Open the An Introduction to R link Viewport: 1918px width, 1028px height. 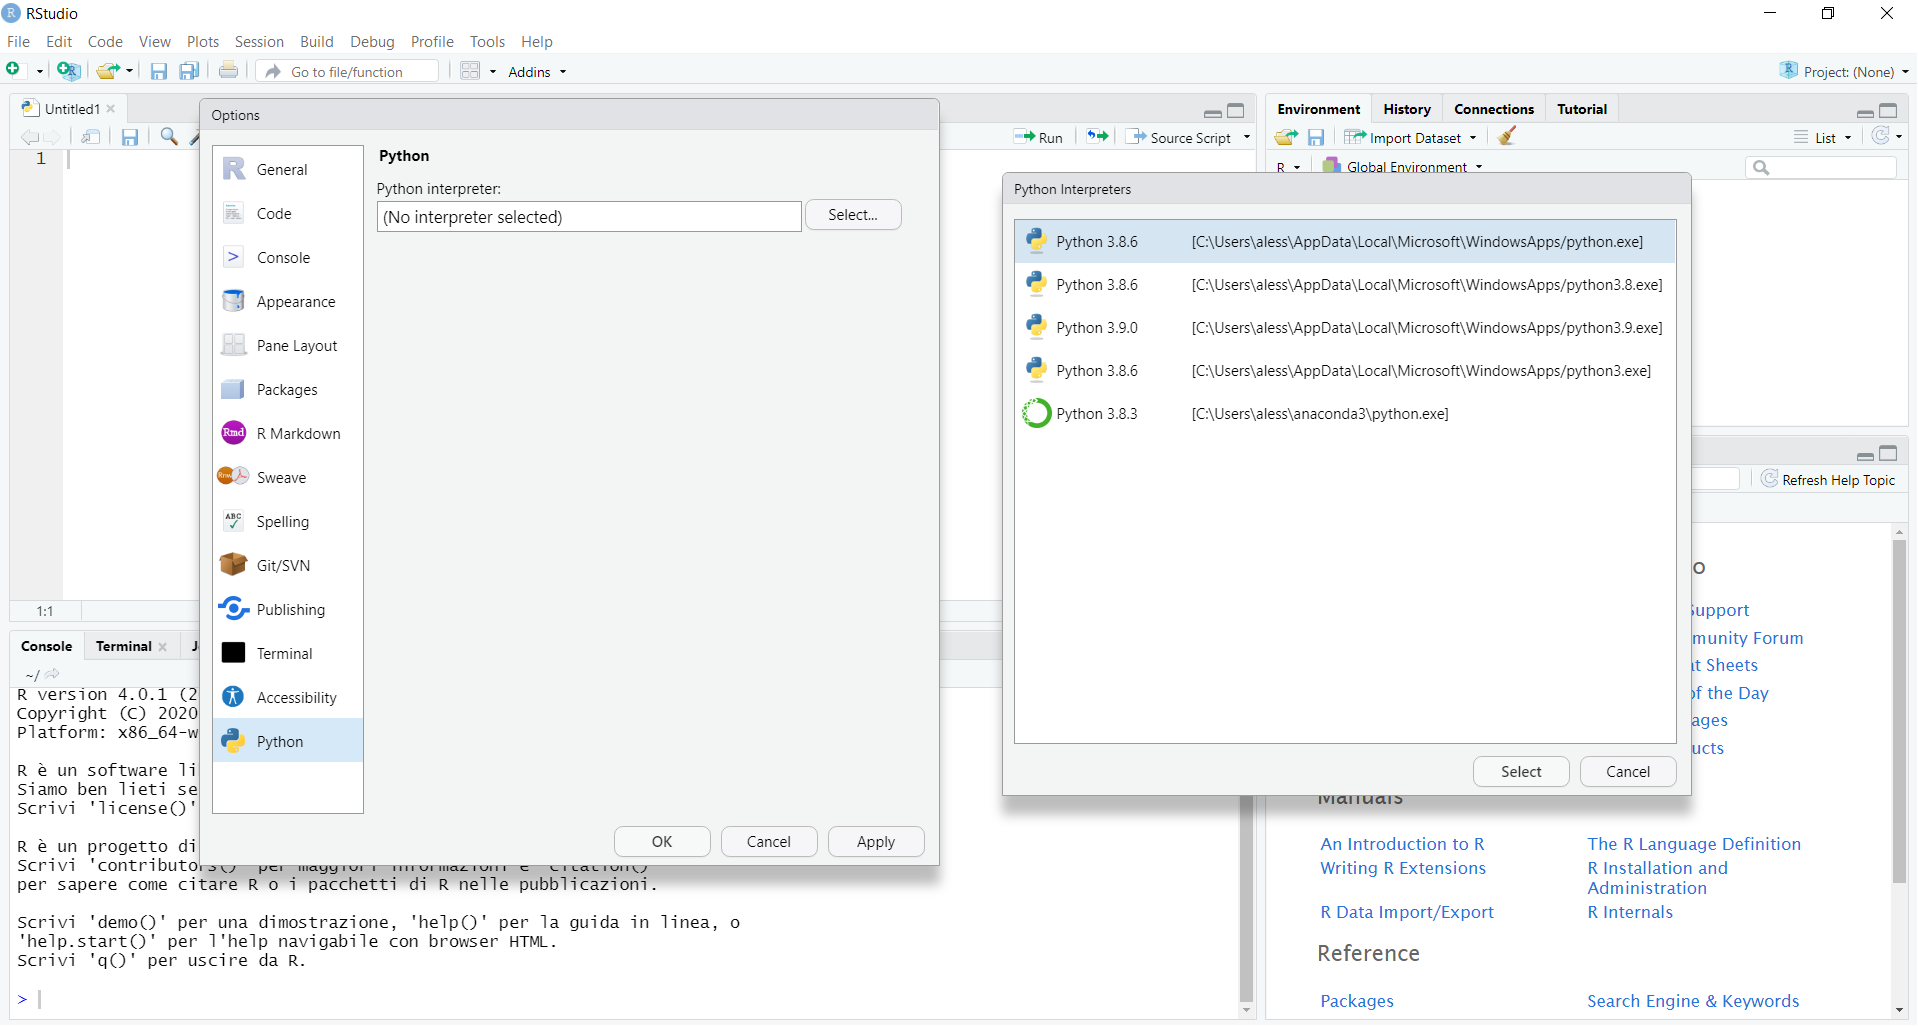pyautogui.click(x=1402, y=844)
